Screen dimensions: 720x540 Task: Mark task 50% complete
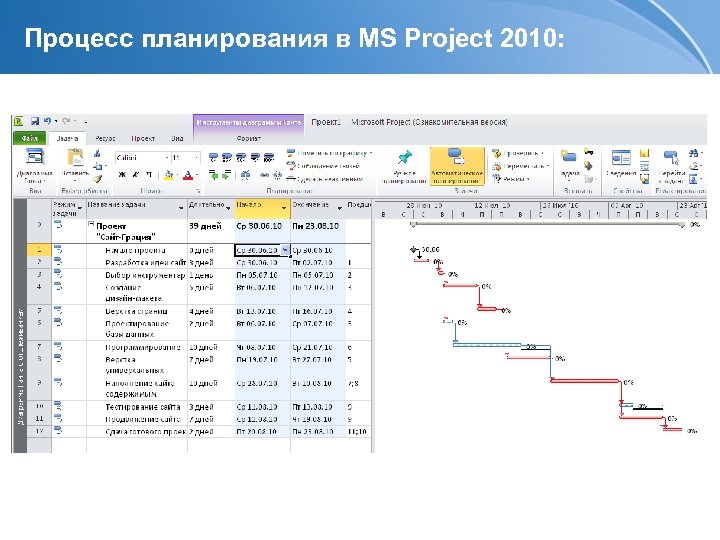click(x=241, y=158)
